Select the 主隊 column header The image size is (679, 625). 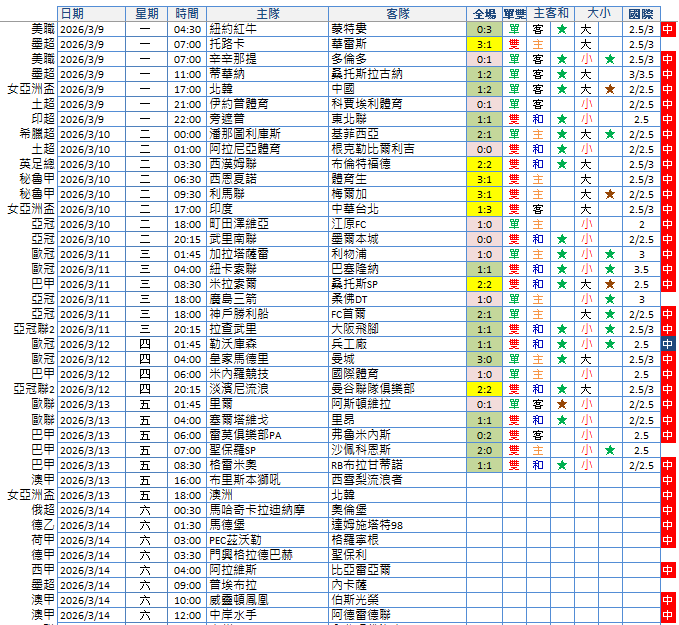point(267,14)
